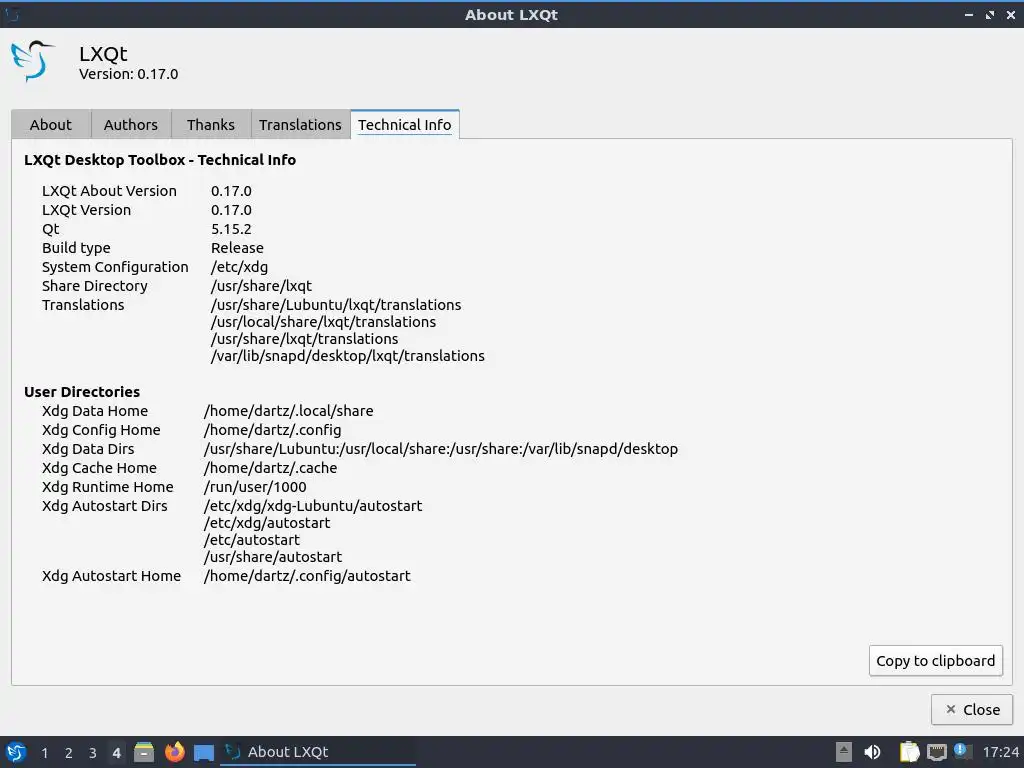The width and height of the screenshot is (1024, 768).
Task: Switch to virtual desktop 3
Action: [93, 753]
